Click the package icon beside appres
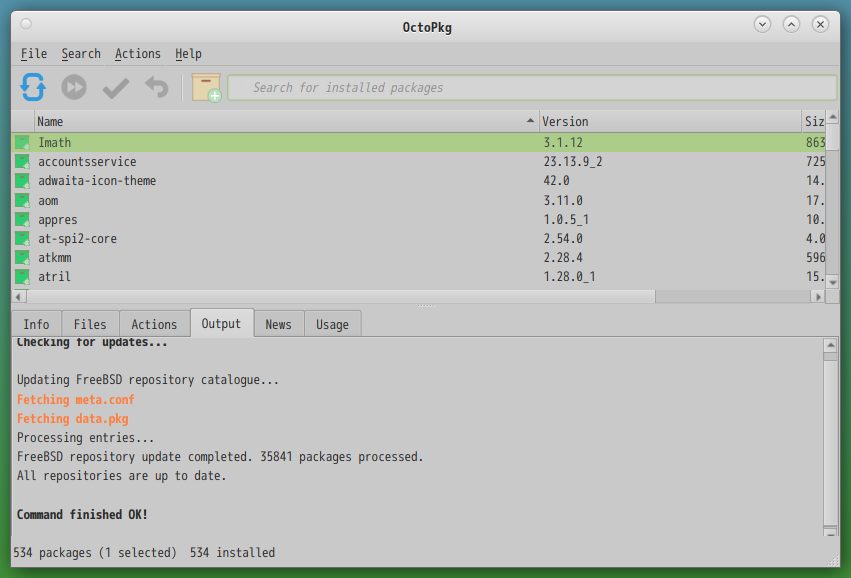Image resolution: width=851 pixels, height=578 pixels. [x=22, y=220]
